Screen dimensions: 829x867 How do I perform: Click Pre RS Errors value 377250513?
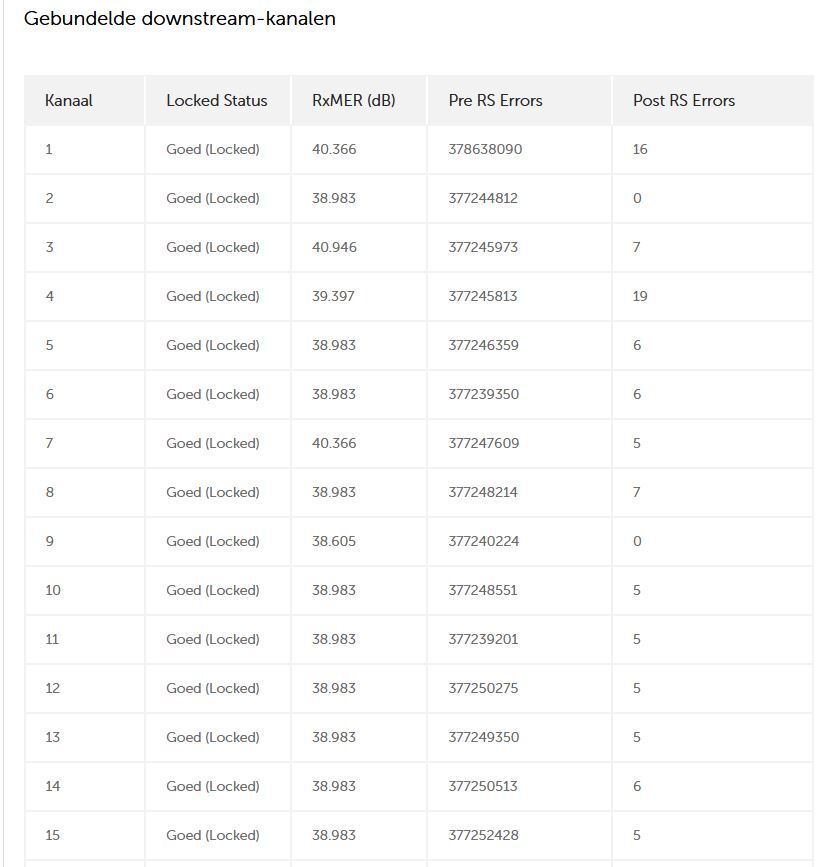tap(483, 786)
